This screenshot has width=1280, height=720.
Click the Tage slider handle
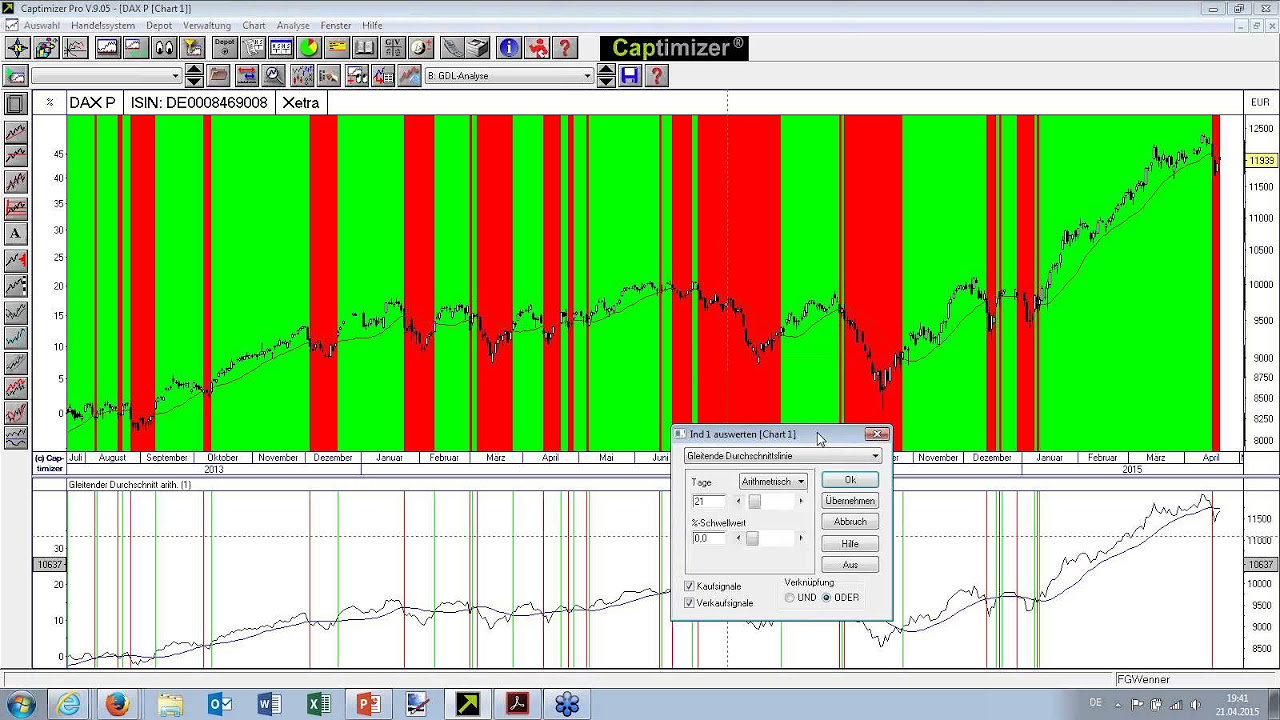[x=755, y=501]
